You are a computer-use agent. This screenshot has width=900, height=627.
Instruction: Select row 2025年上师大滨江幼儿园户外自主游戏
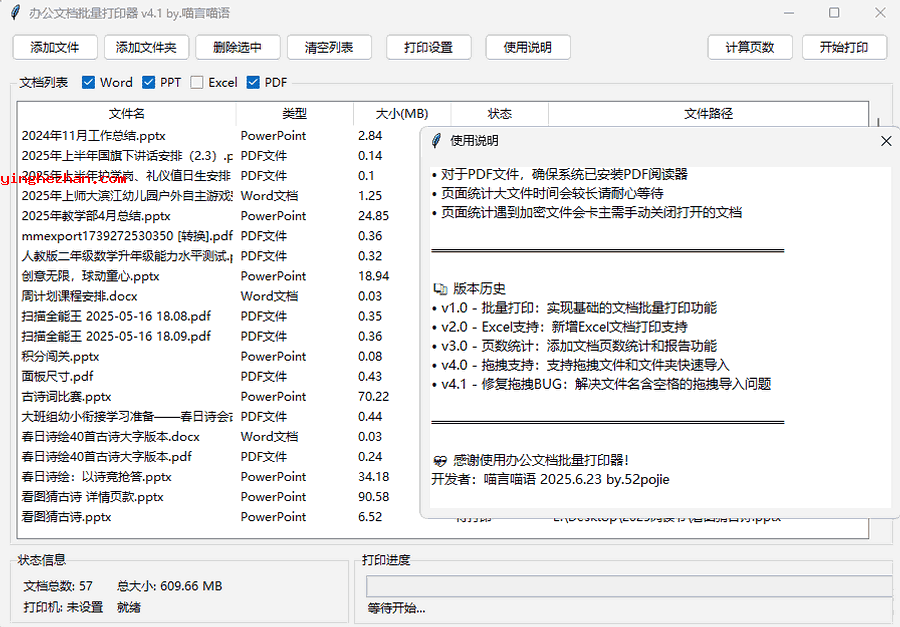click(x=219, y=196)
